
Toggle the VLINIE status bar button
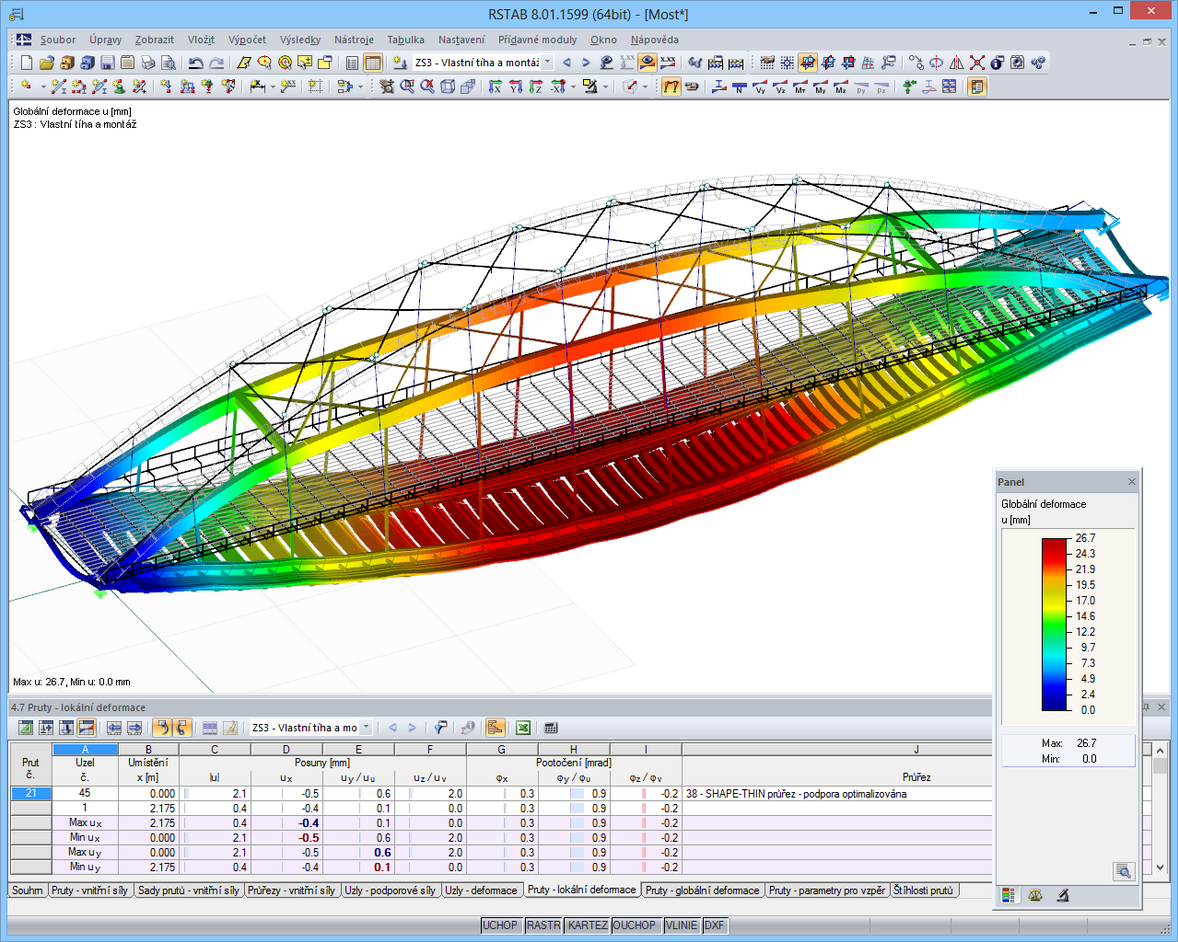681,925
